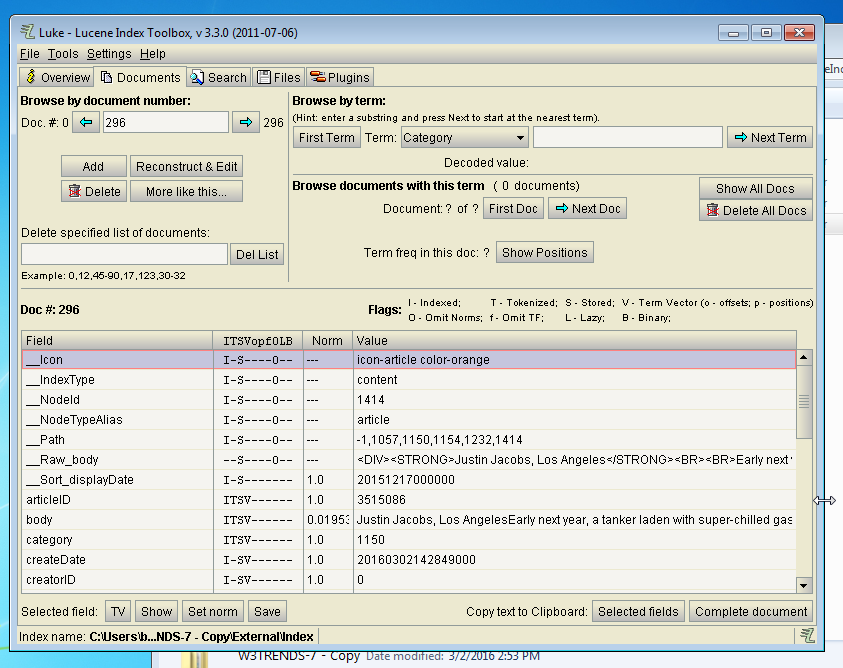This screenshot has height=668, width=843.
Task: Select the __Icon field row
Action: tap(409, 360)
